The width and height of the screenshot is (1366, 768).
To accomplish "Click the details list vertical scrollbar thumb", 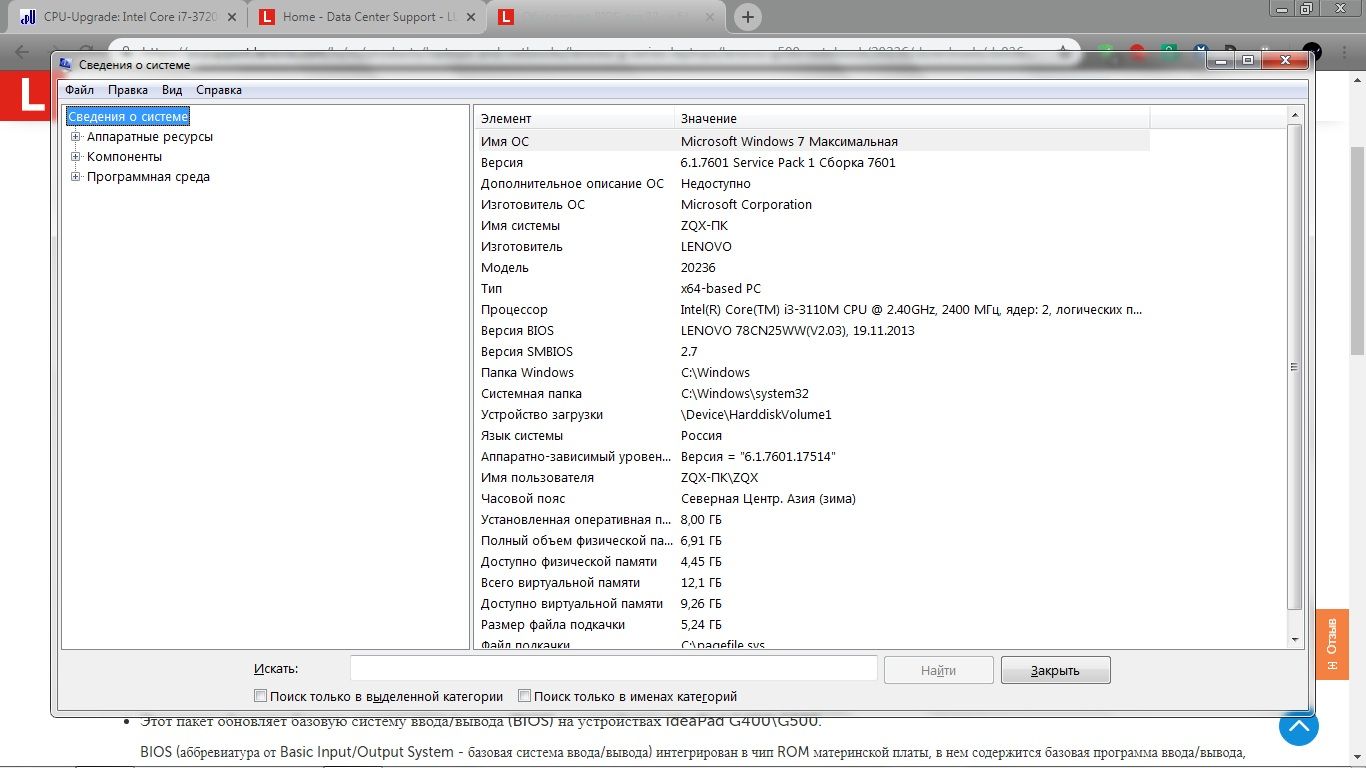I will (1294, 367).
